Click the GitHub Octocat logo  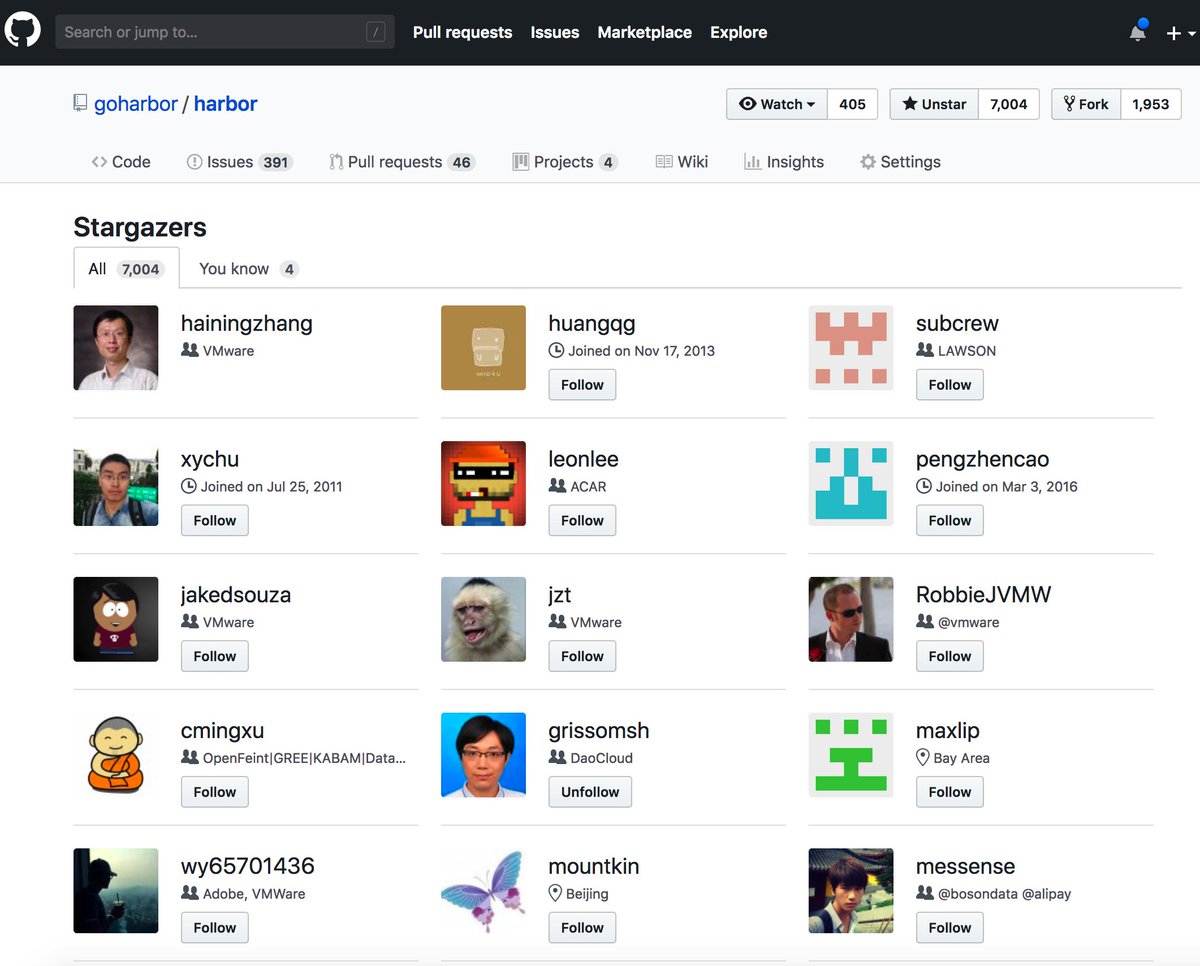(x=22, y=29)
